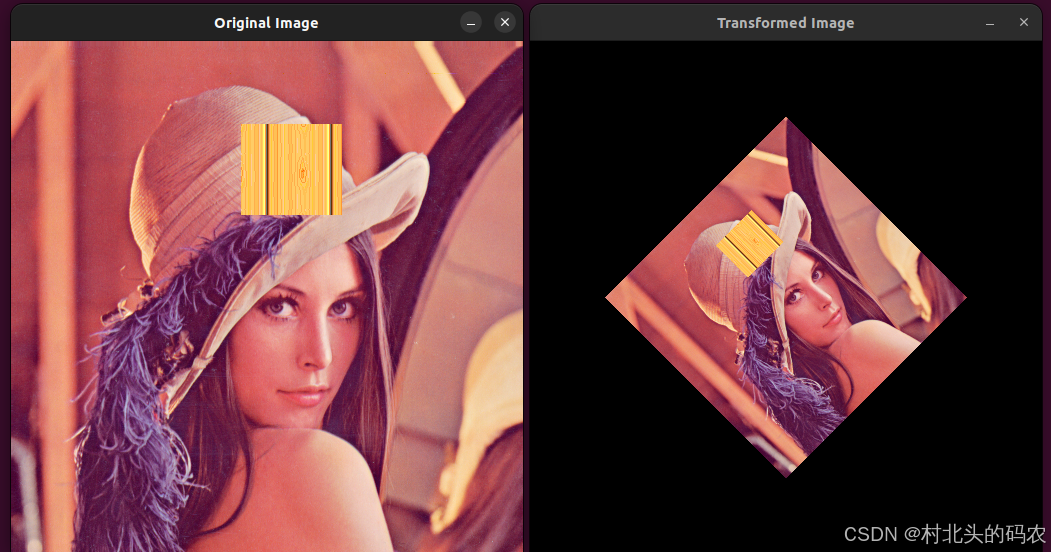Minimize the Original Image window
The width and height of the screenshot is (1051, 552).
point(471,23)
